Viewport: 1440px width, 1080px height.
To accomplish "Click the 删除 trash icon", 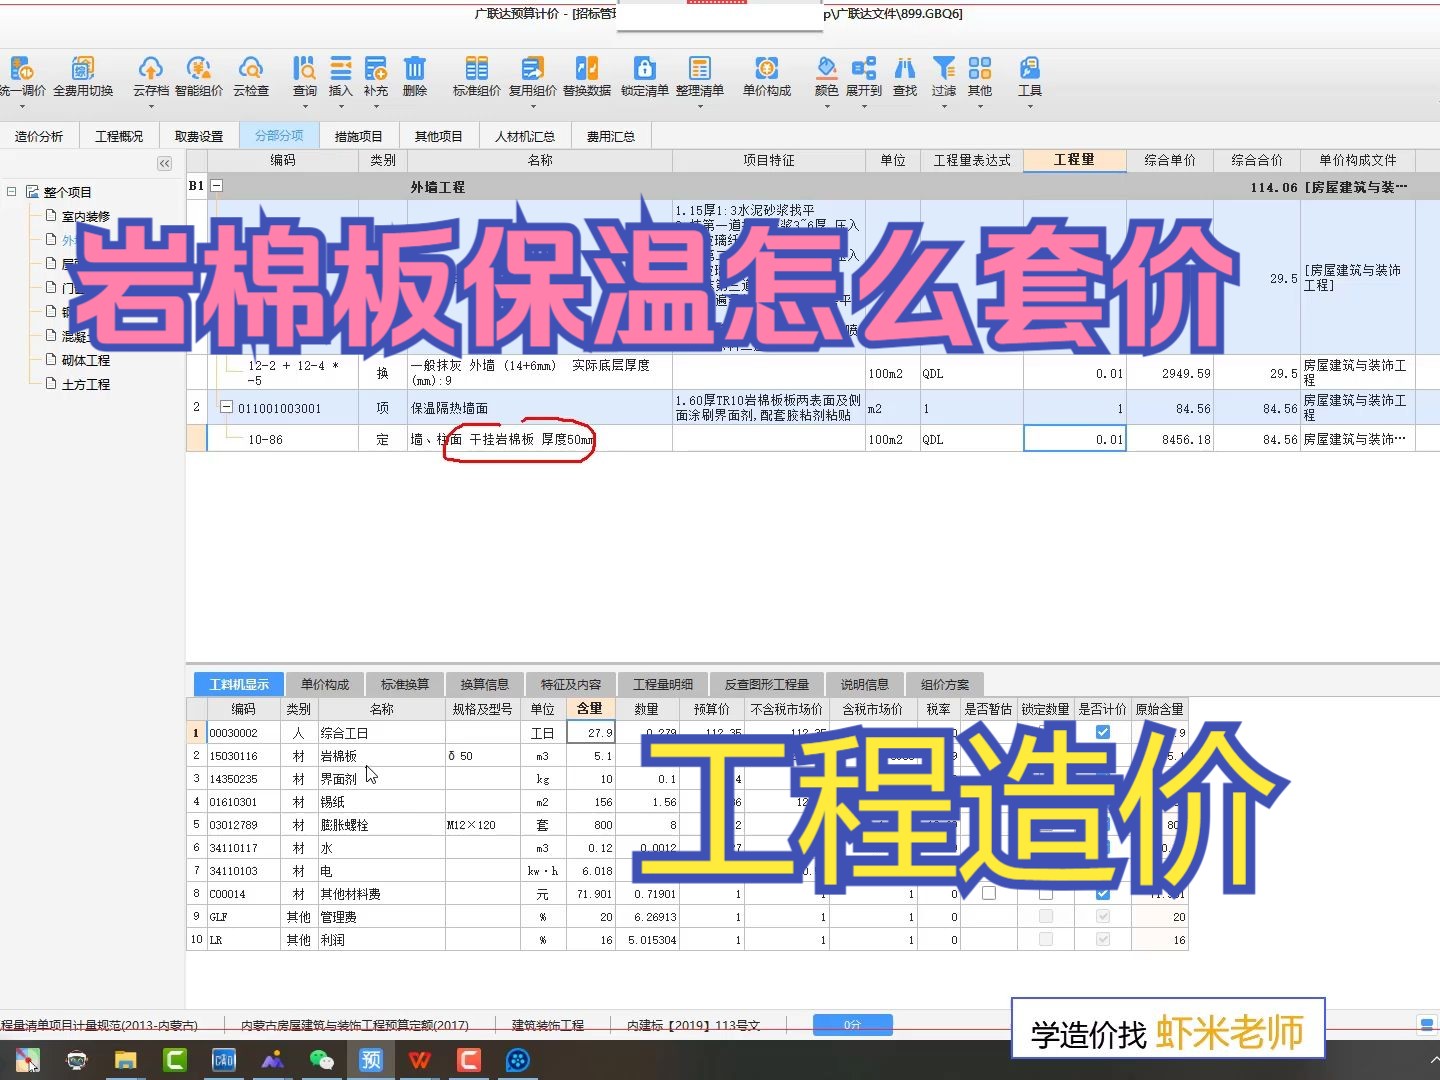I will point(414,69).
